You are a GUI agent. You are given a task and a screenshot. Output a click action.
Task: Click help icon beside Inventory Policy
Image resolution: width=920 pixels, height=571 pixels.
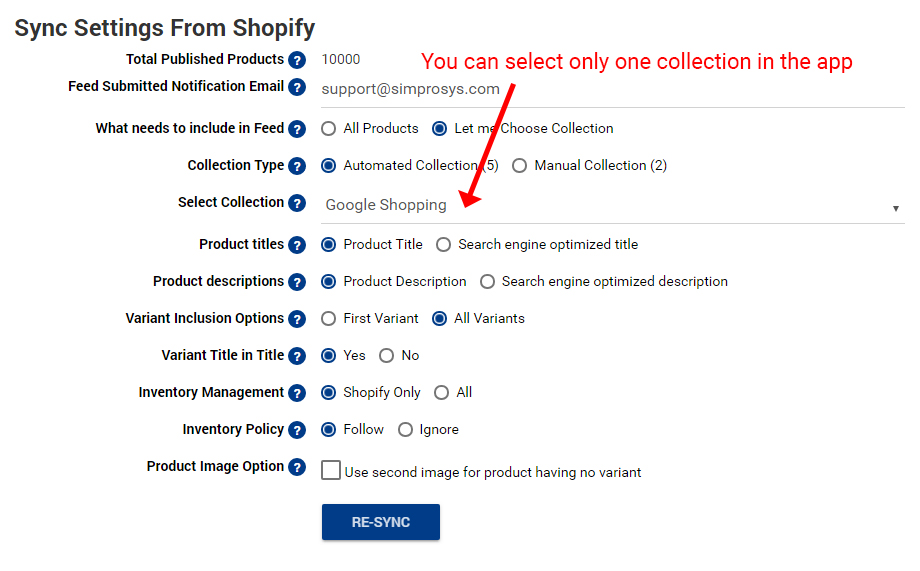coord(297,430)
